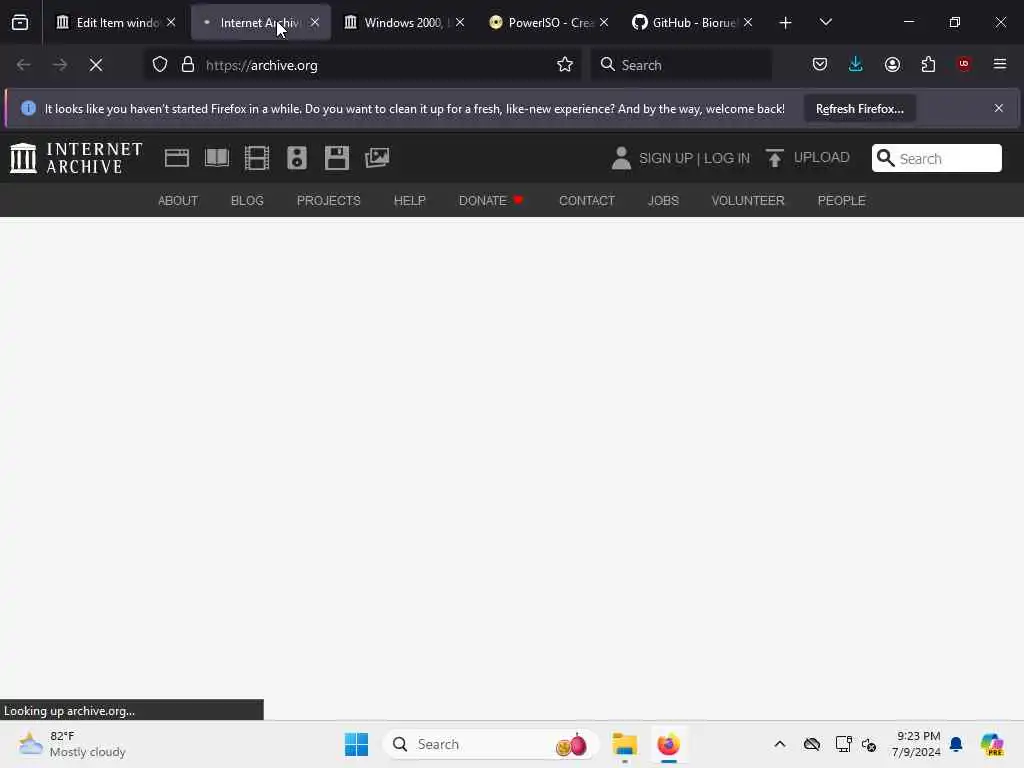
Task: Click the Internet Archive logo
Action: (x=76, y=158)
